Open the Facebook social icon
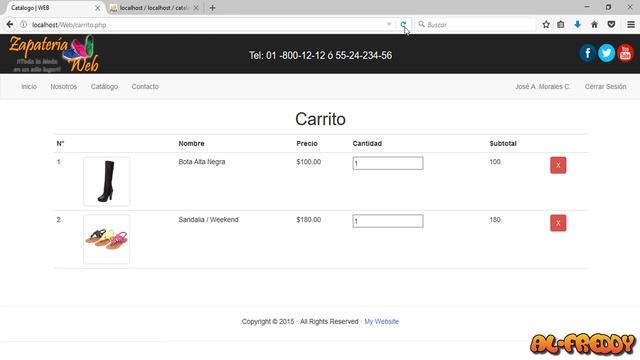The height and width of the screenshot is (360, 640). 587,53
